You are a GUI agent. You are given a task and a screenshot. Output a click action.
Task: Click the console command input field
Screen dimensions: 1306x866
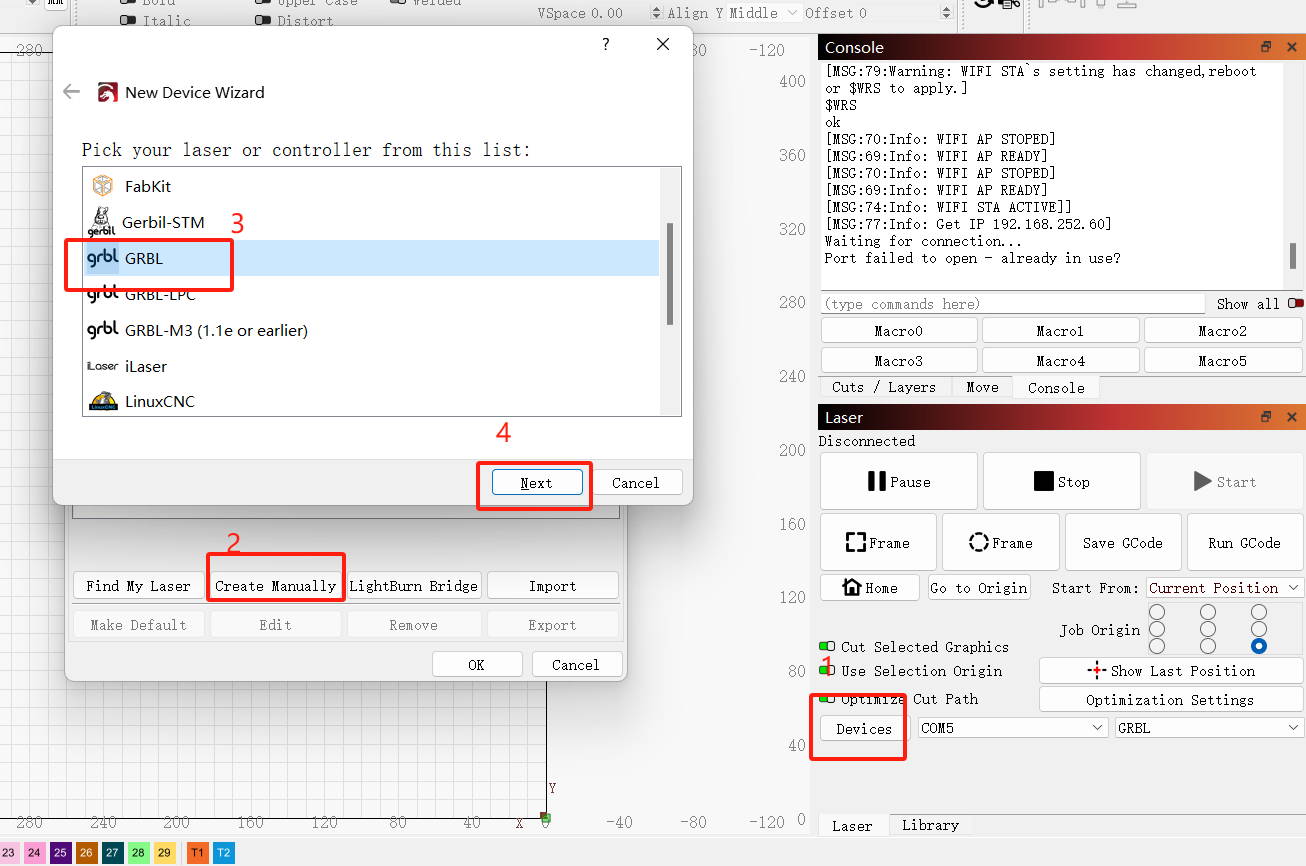1013,304
